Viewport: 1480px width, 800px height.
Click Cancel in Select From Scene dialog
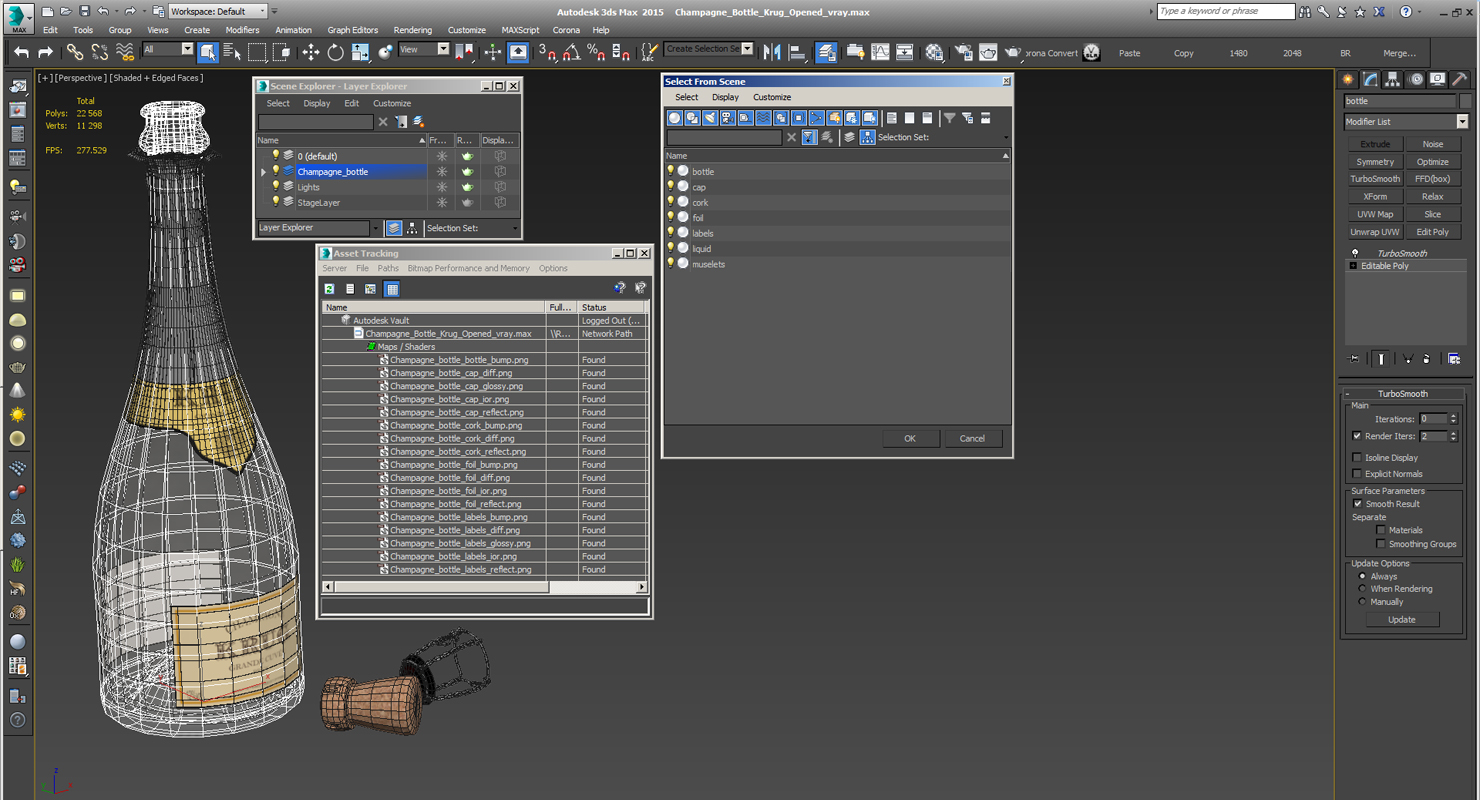click(x=972, y=439)
